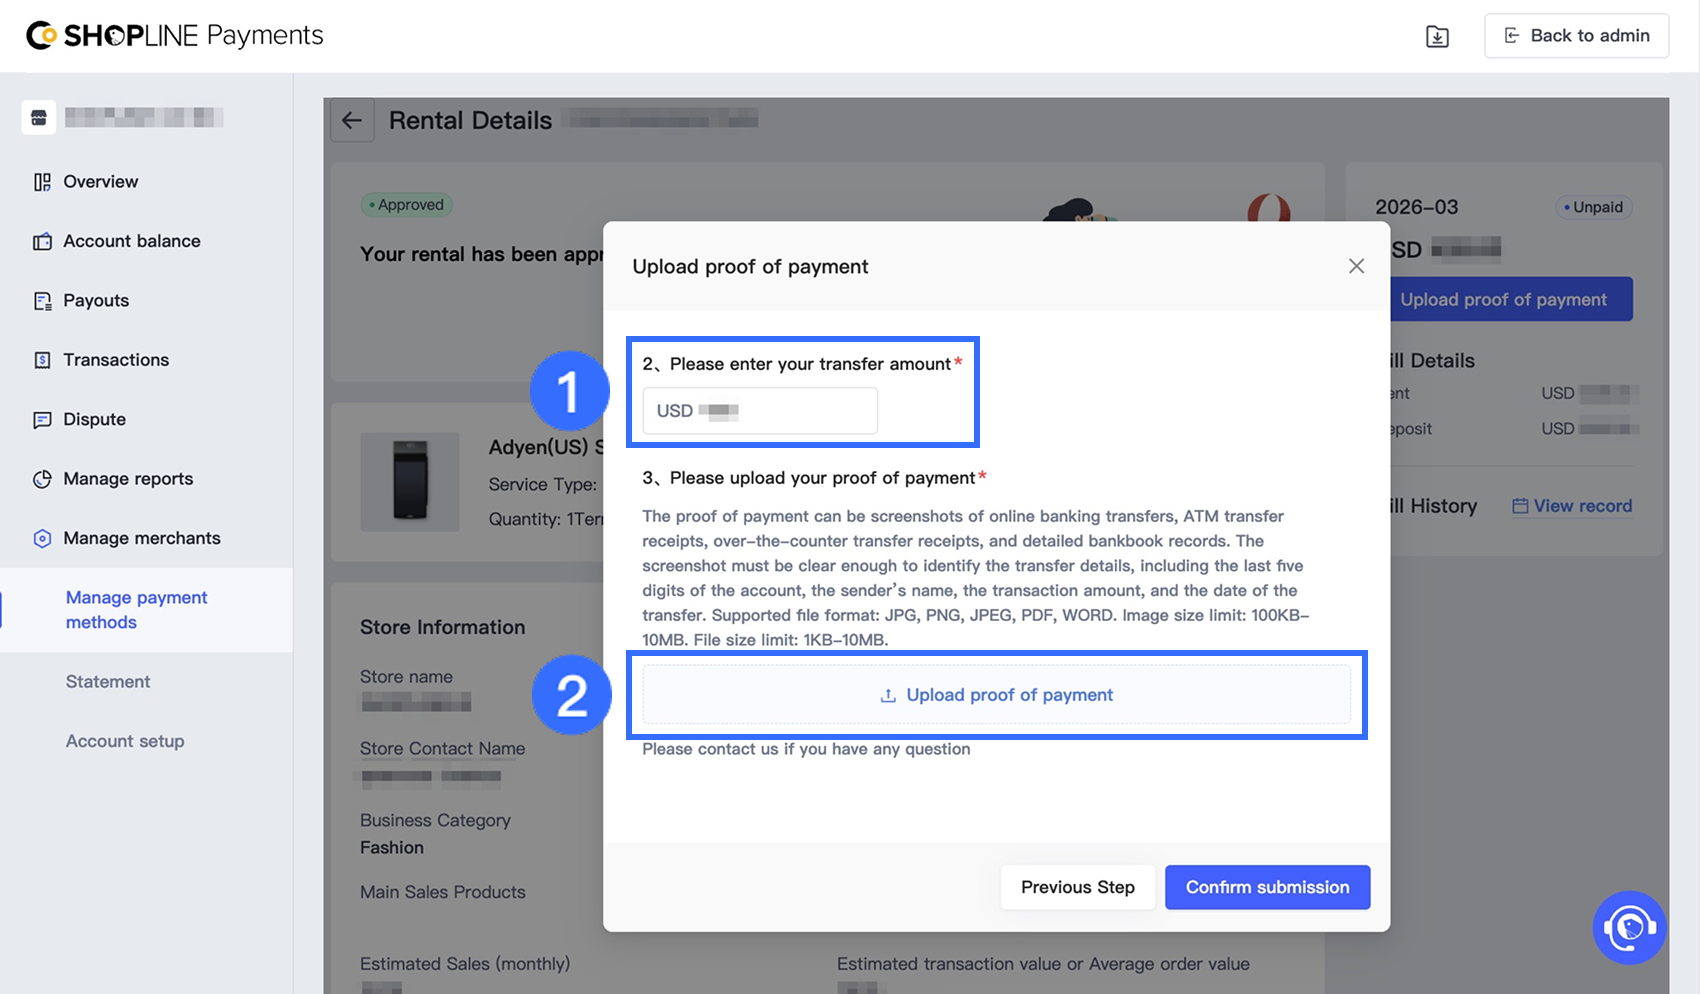This screenshot has width=1700, height=994.
Task: Close the Upload proof of payment dialog
Action: pos(1356,266)
